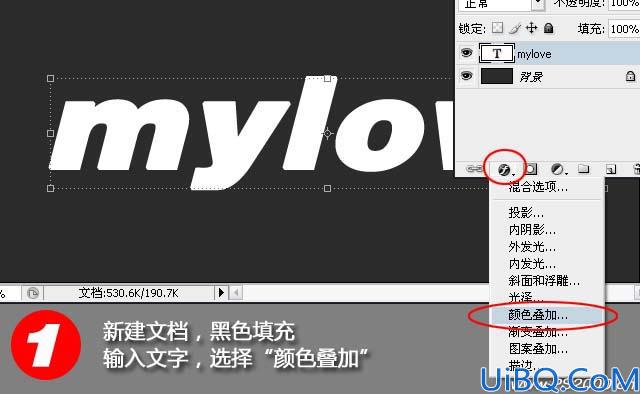The image size is (640, 394).
Task: Click the horizontal scrollbar track in the status bar
Action: tap(366, 292)
